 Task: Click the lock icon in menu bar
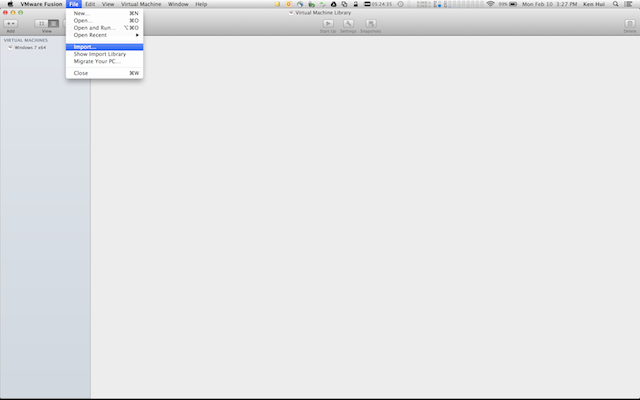(x=356, y=4)
